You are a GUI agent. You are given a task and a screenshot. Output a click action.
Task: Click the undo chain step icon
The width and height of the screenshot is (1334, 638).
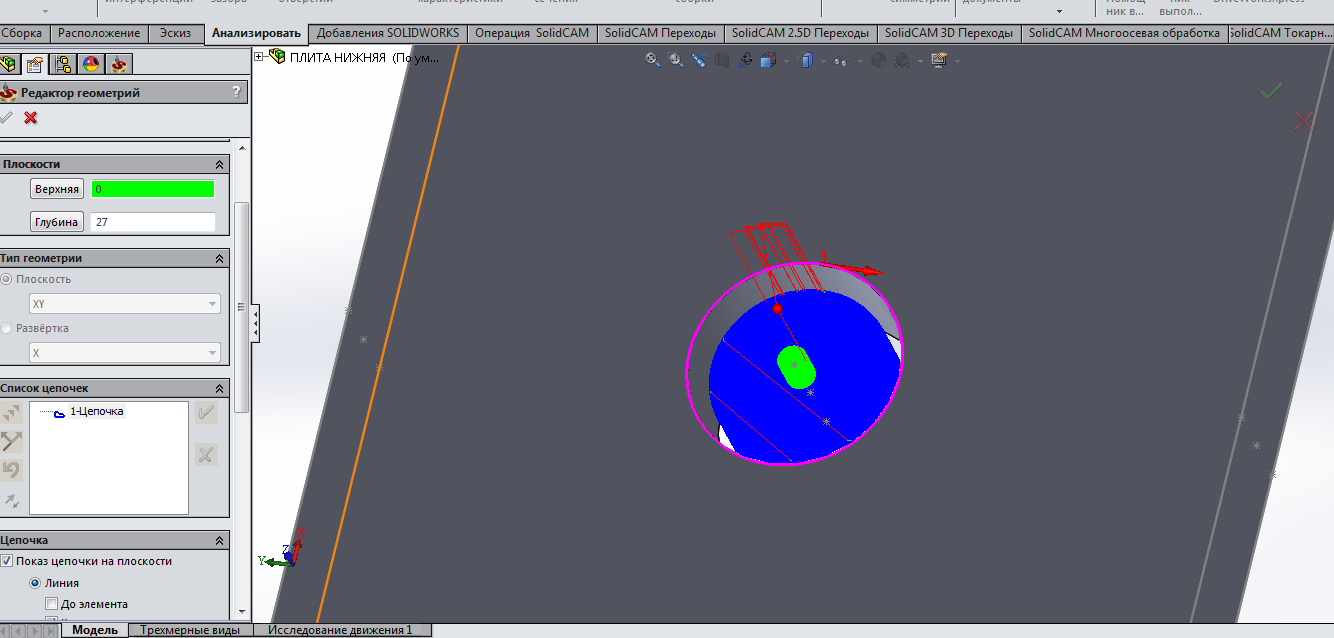(11, 470)
